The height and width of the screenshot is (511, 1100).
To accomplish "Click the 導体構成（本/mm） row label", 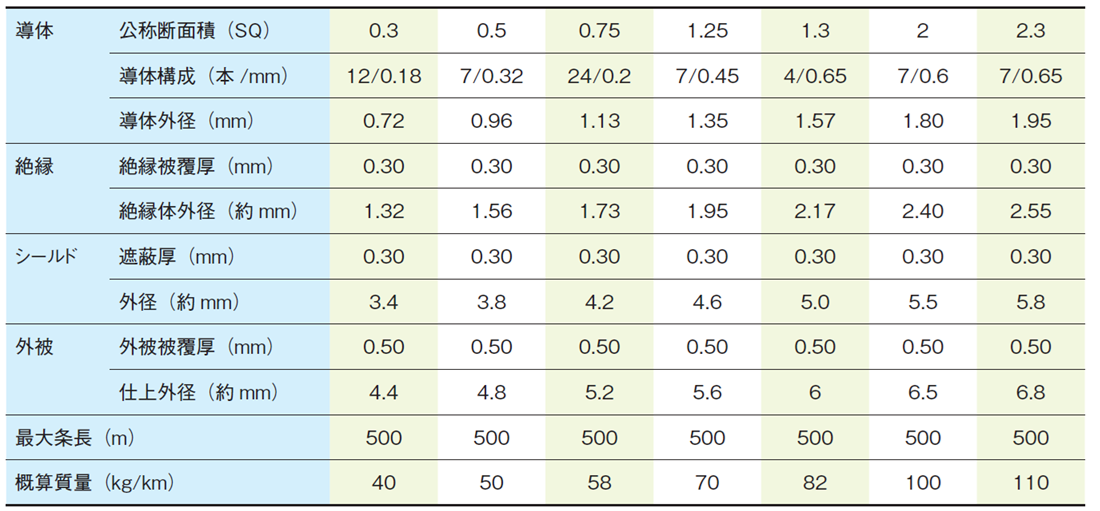I will pos(194,76).
